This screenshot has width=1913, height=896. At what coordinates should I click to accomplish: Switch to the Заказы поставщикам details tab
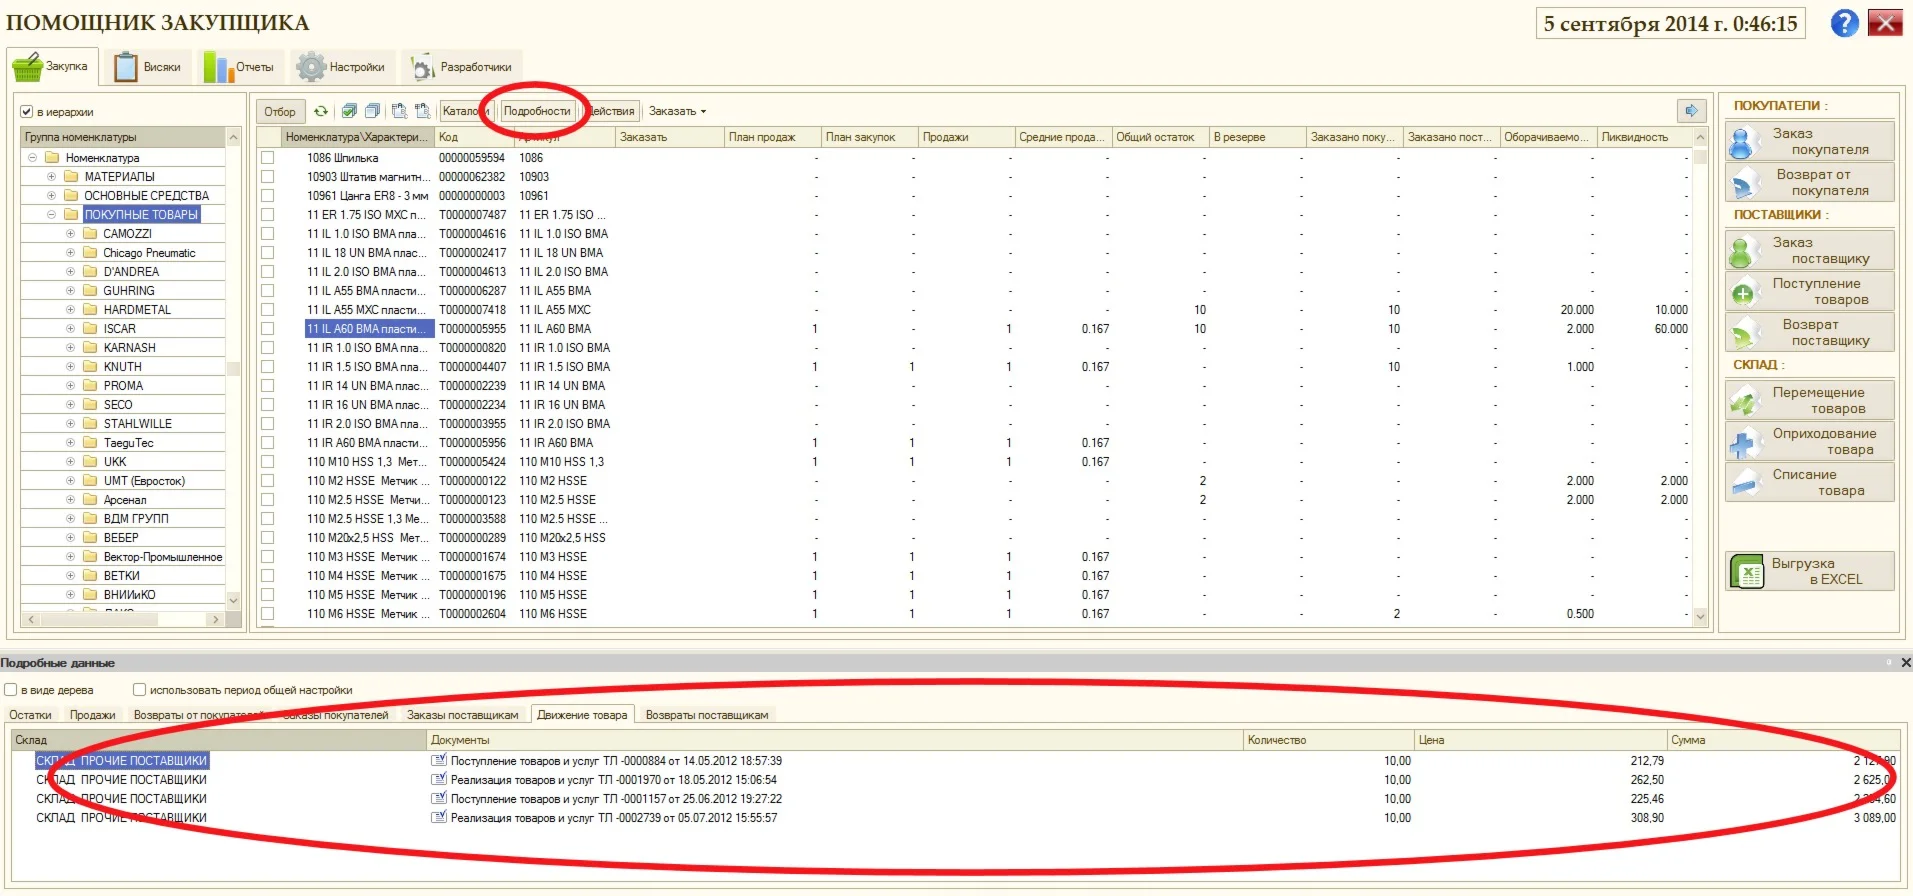(x=462, y=715)
